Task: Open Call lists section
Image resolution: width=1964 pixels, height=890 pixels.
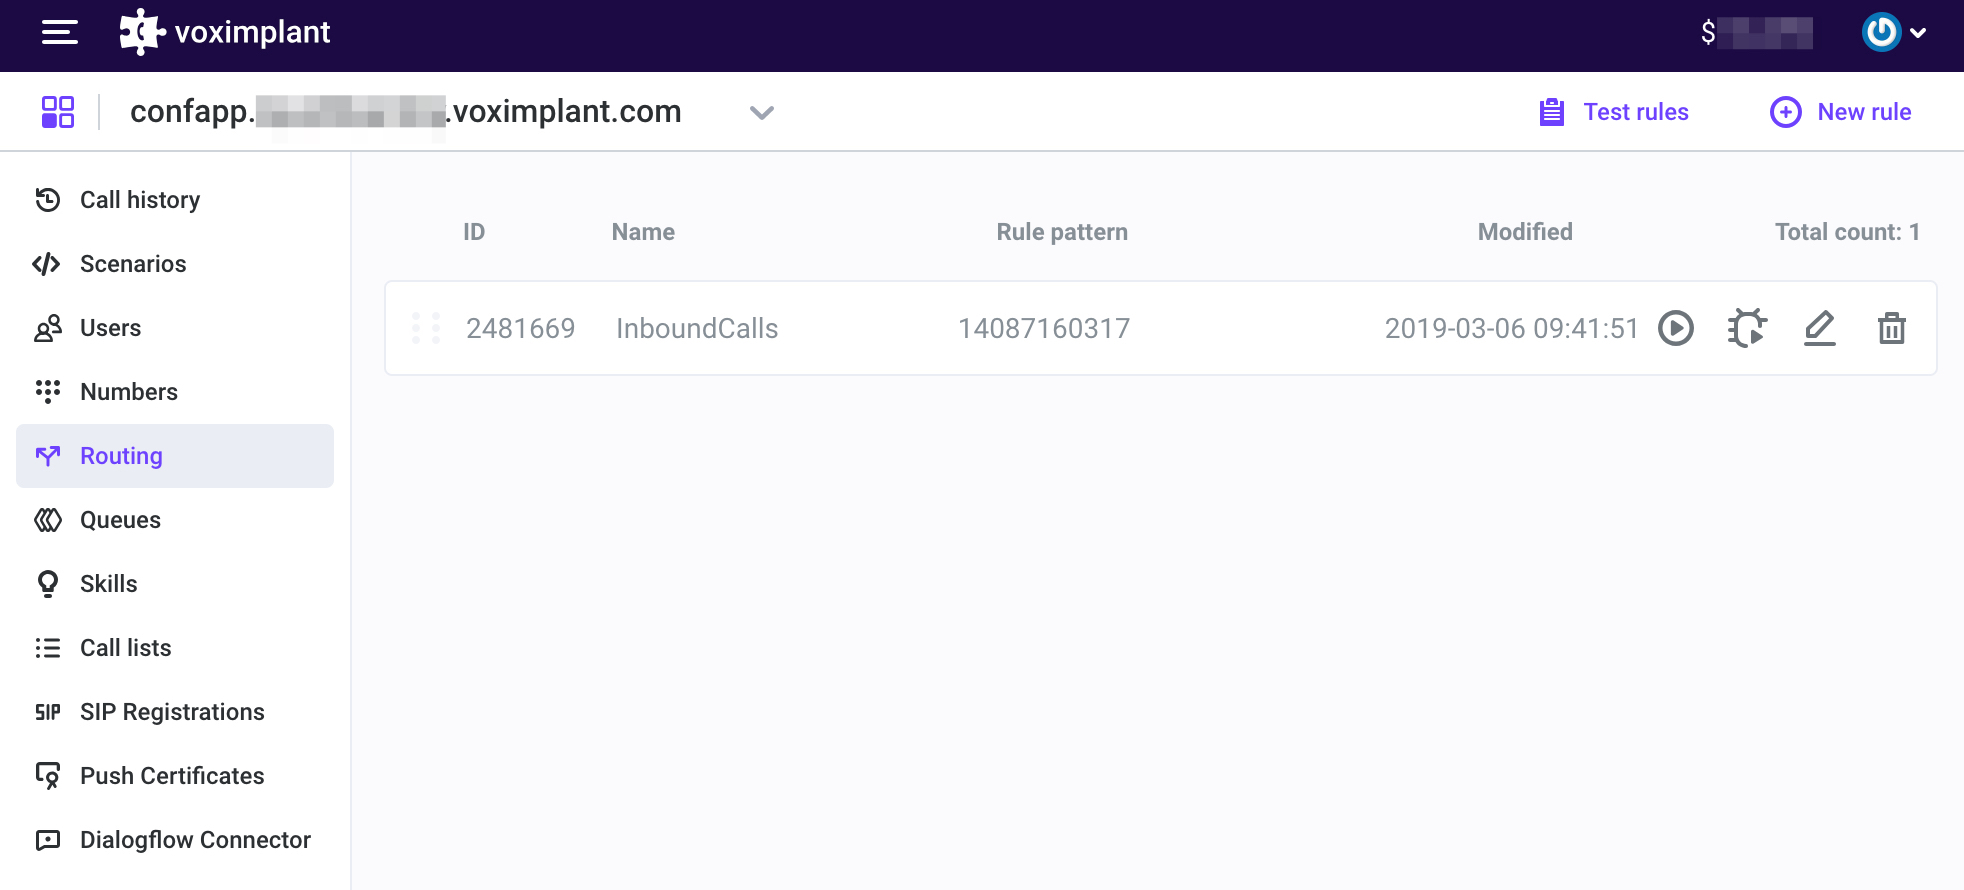Action: click(x=175, y=648)
